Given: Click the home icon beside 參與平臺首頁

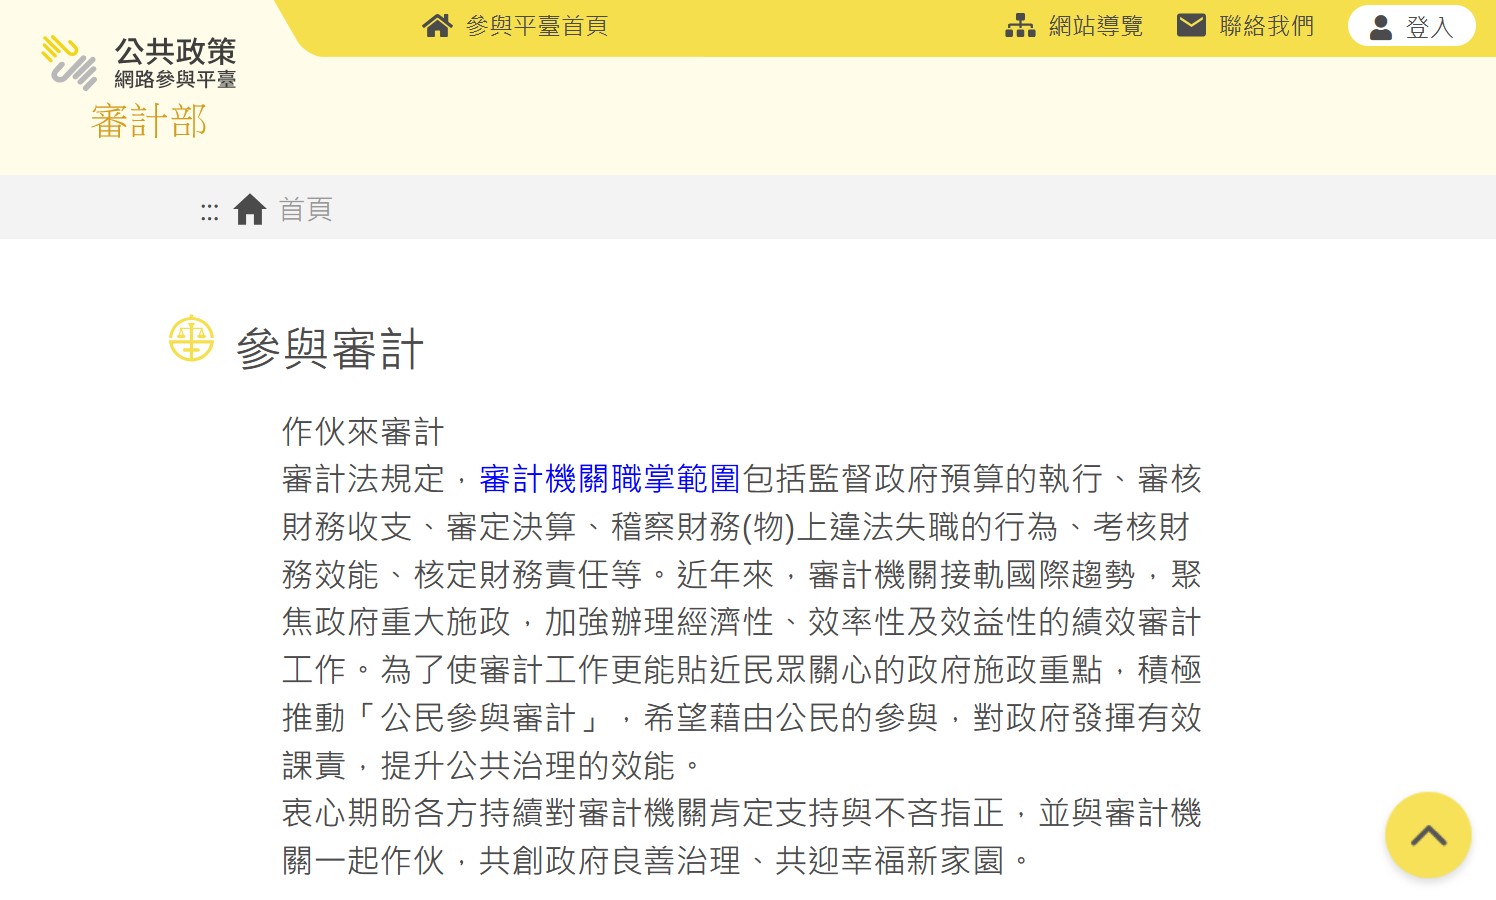Looking at the screenshot, I should pyautogui.click(x=437, y=26).
